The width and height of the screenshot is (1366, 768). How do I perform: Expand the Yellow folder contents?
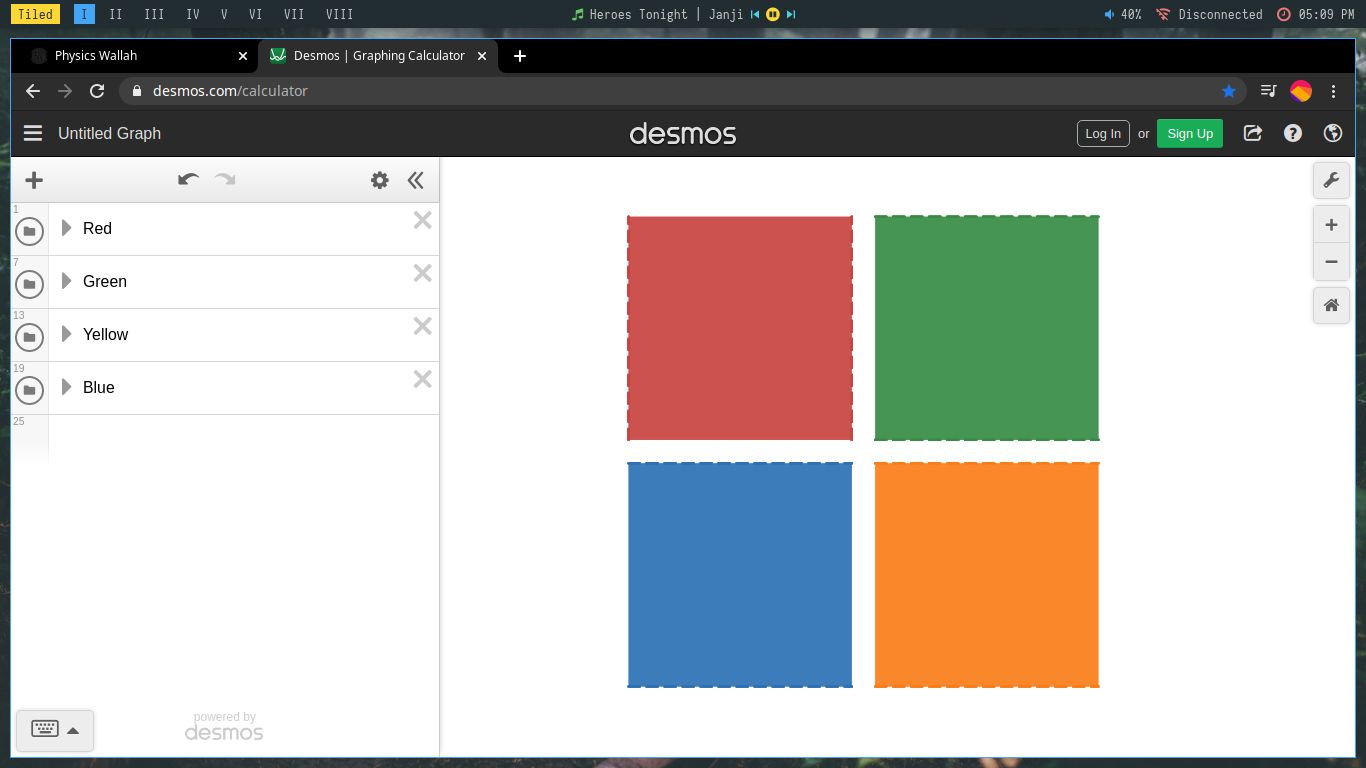pyautogui.click(x=66, y=334)
